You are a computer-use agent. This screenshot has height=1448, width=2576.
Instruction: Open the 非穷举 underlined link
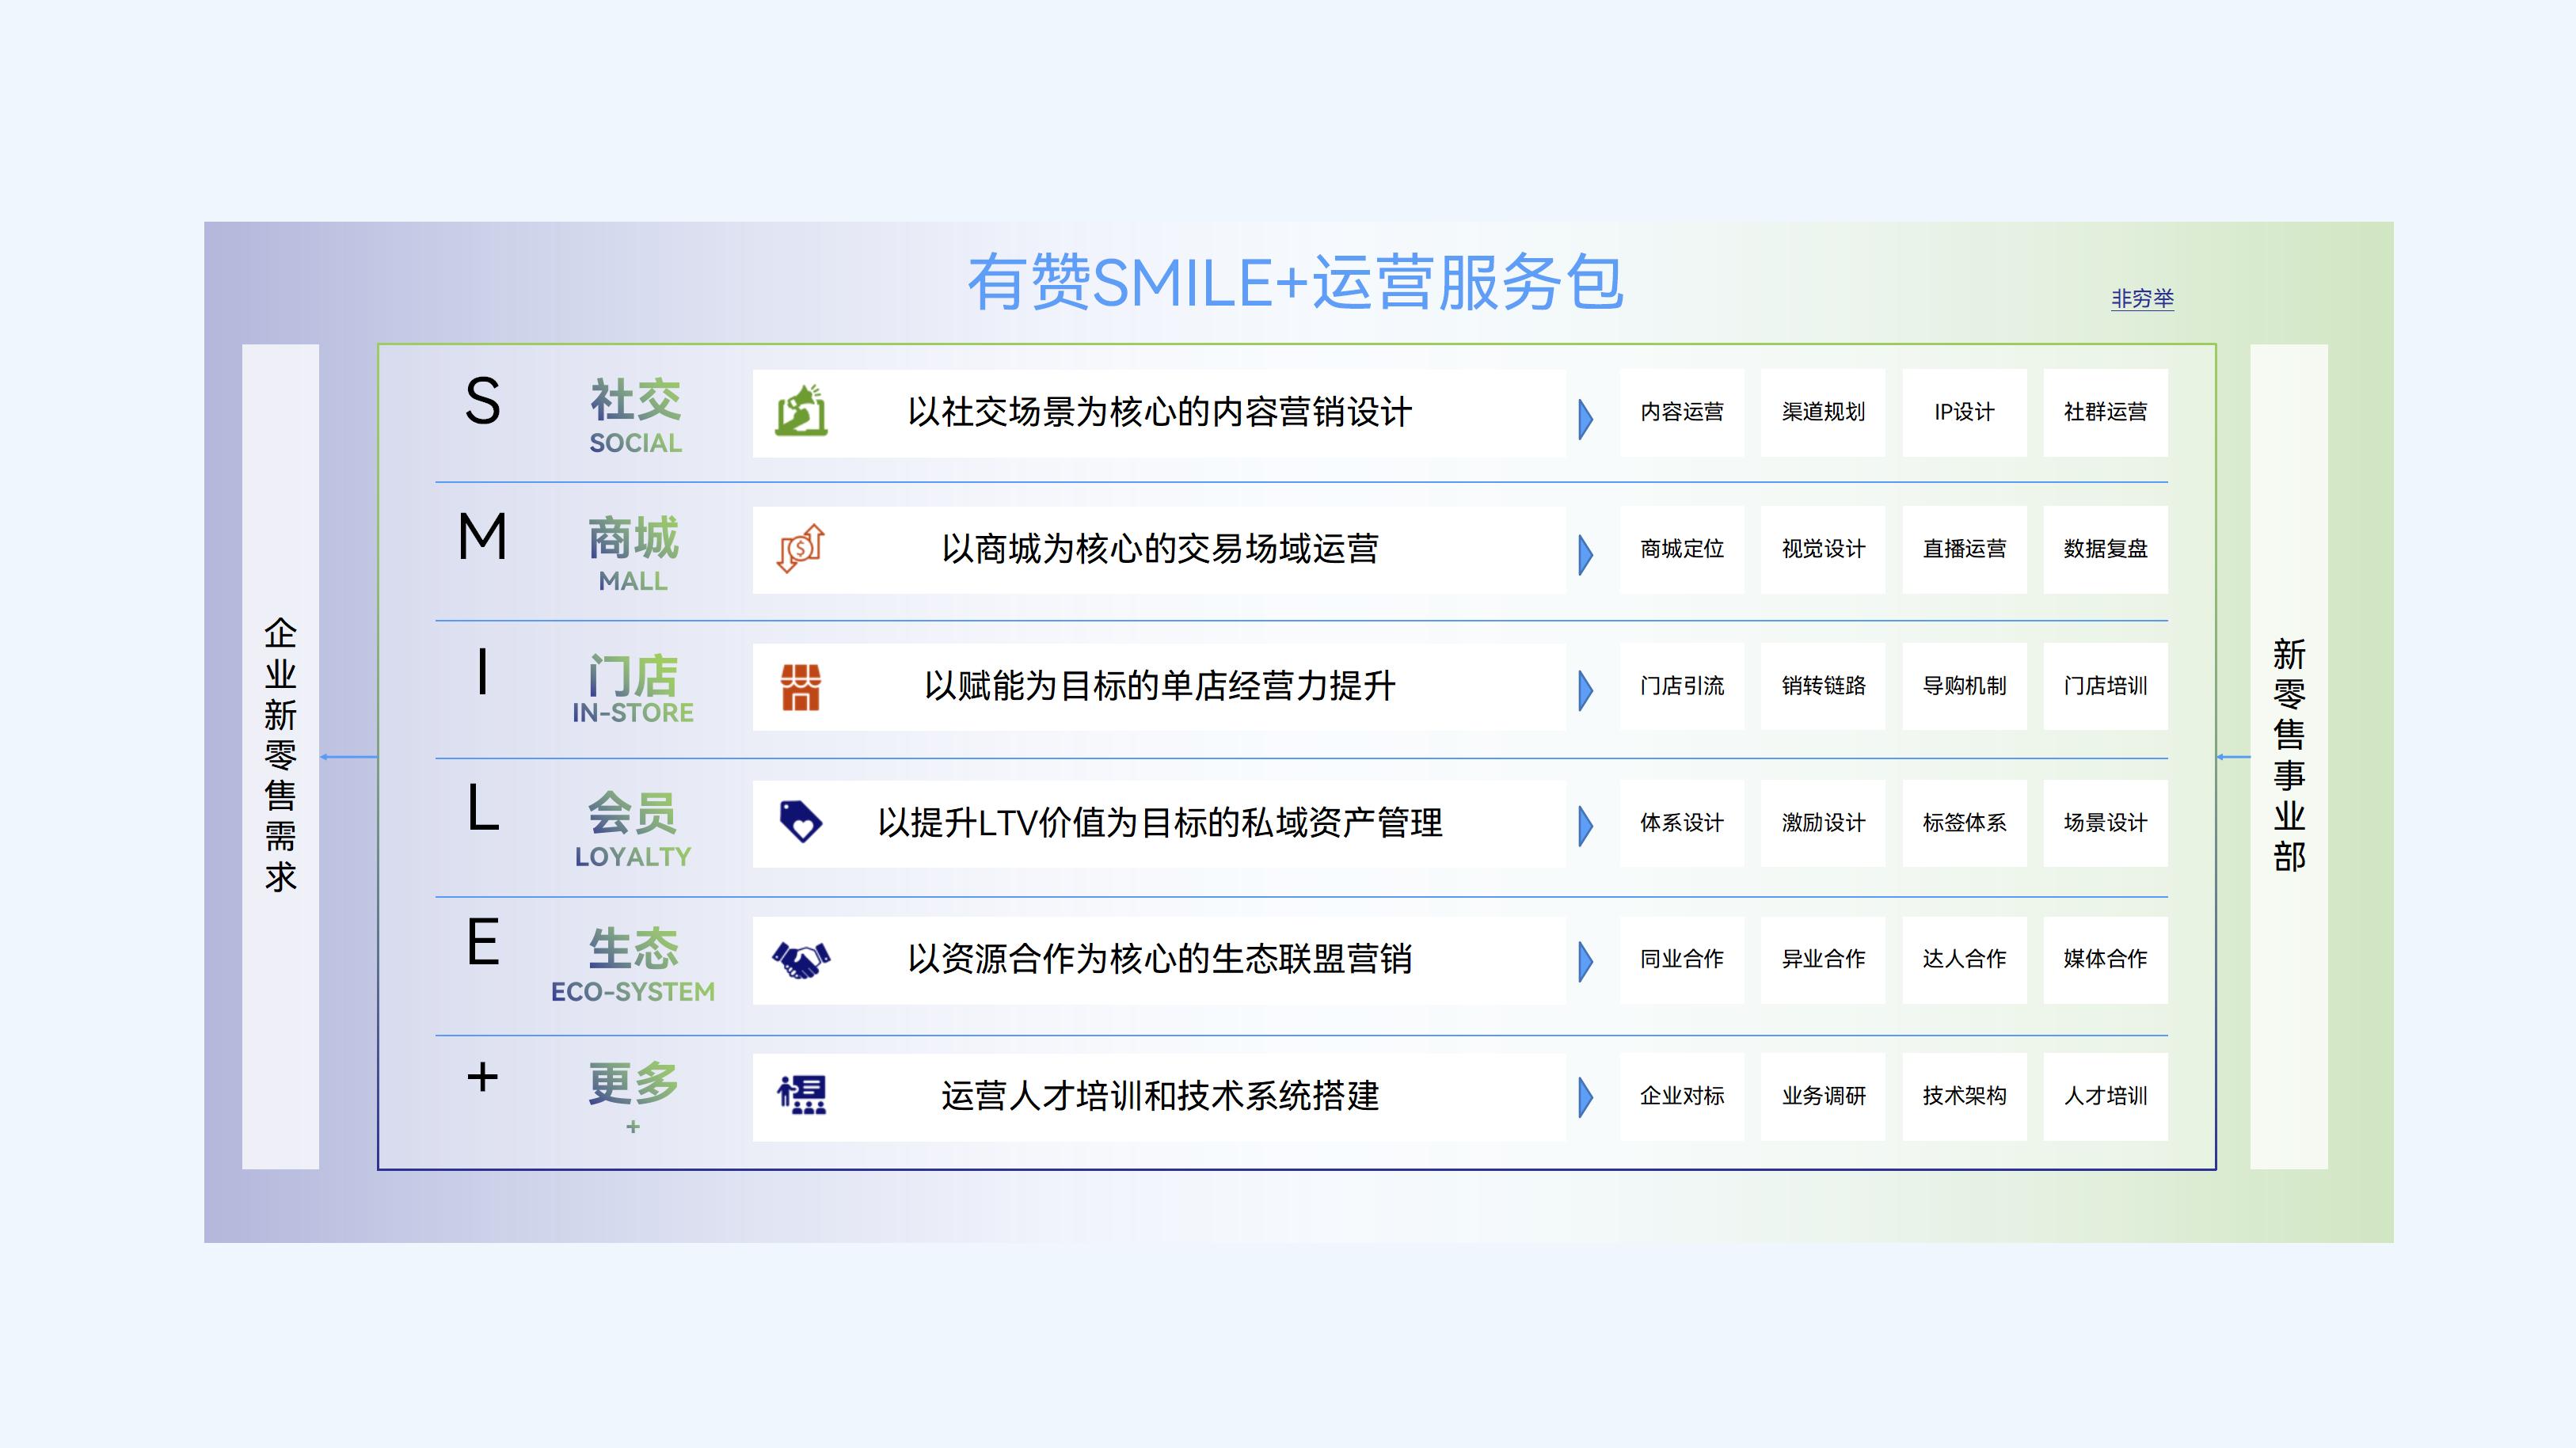coord(2142,298)
